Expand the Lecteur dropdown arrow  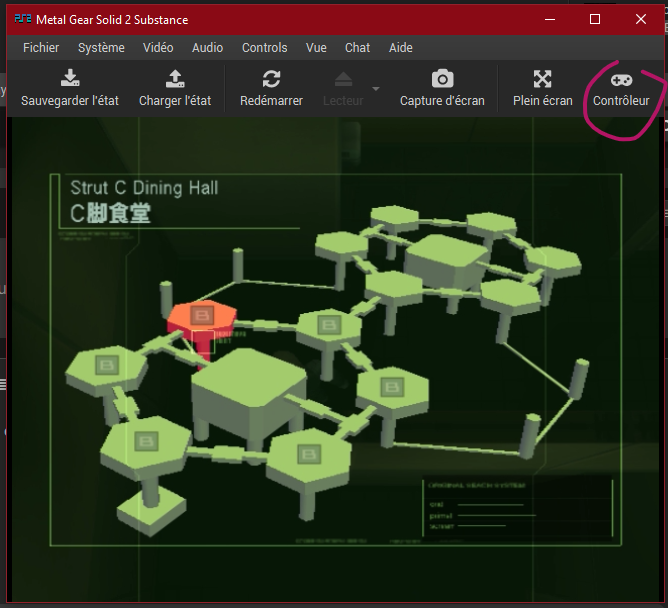pyautogui.click(x=376, y=89)
